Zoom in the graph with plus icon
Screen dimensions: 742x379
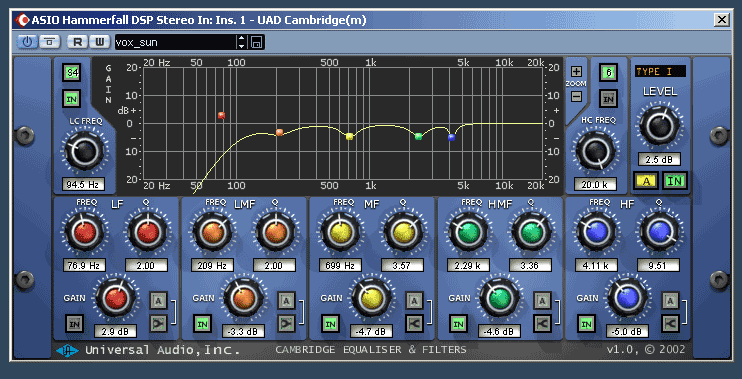[576, 71]
